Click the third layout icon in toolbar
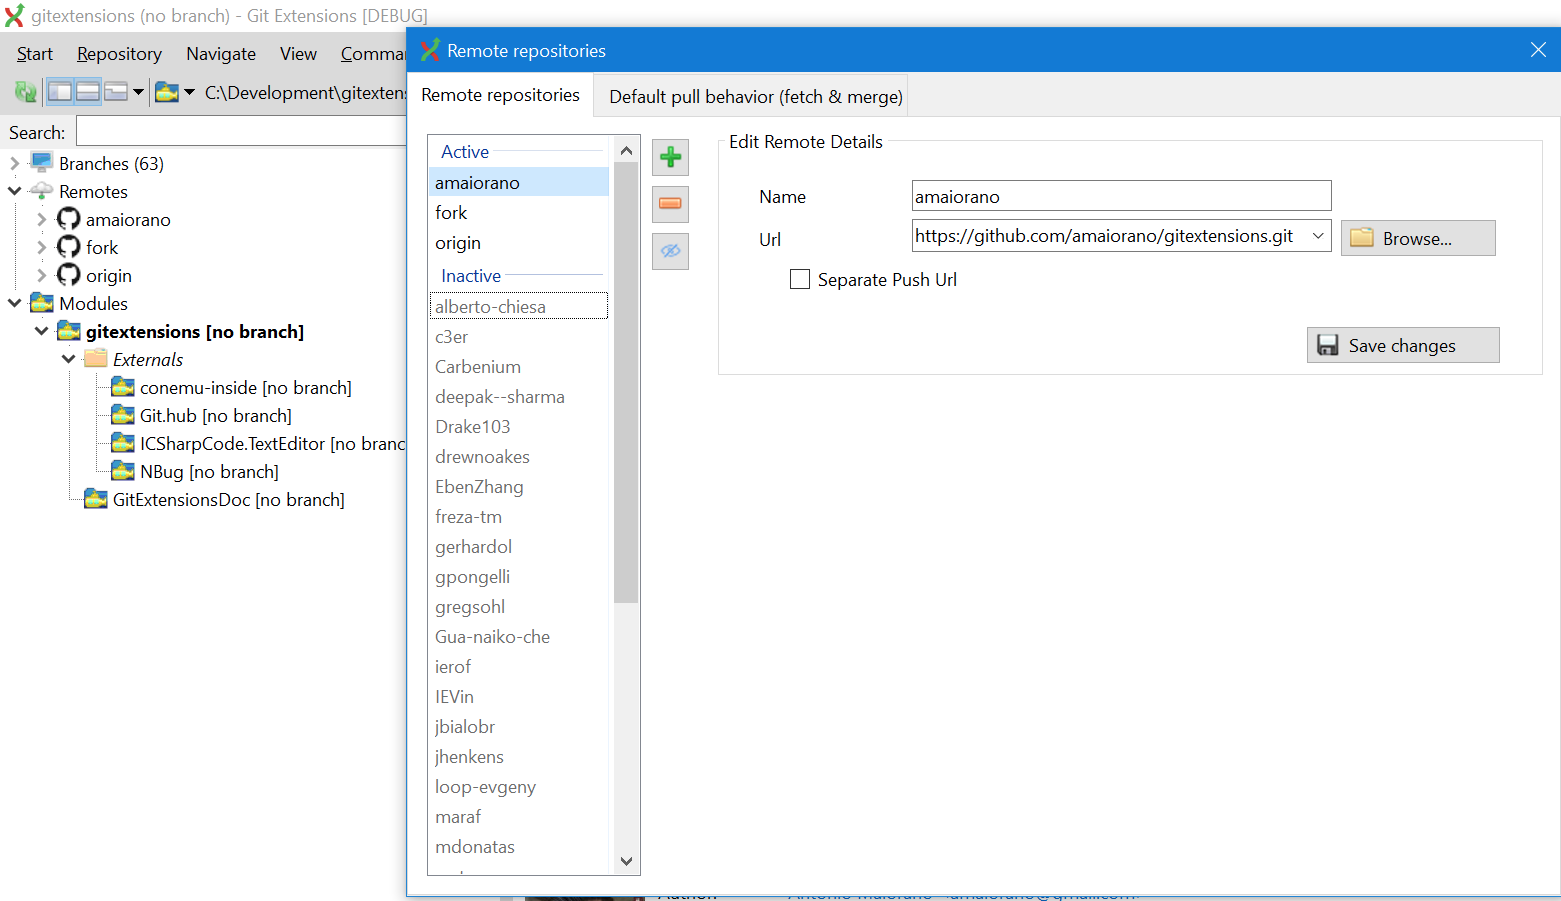Viewport: 1561px width, 901px height. point(116,92)
